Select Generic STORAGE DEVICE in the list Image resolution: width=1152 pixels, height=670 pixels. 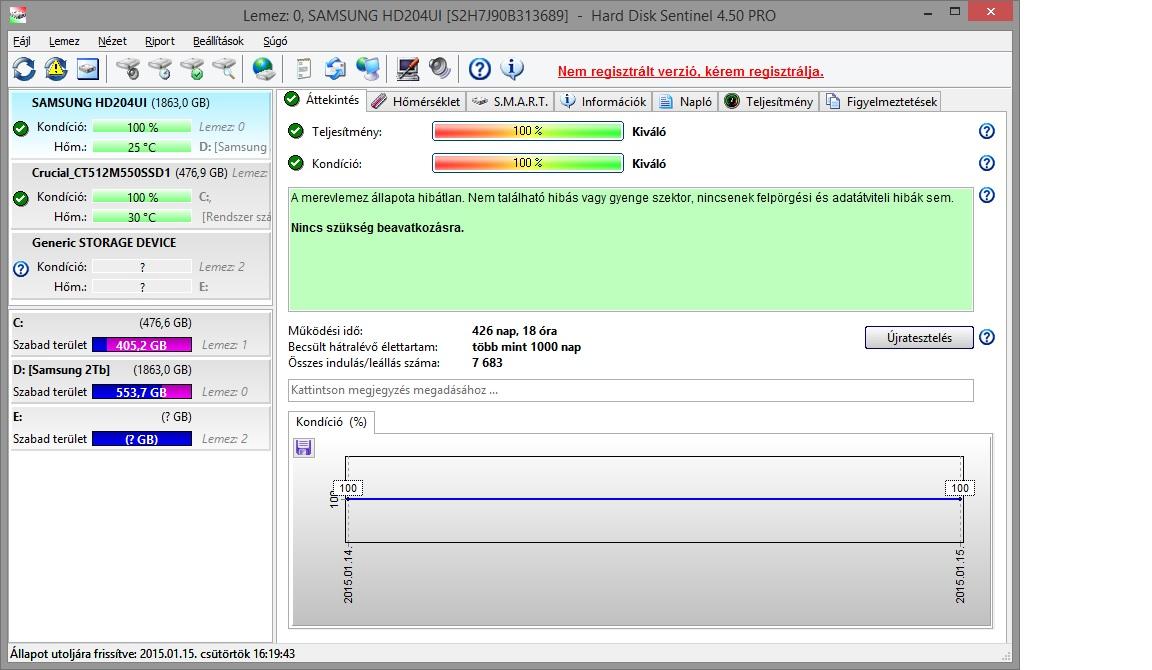[x=140, y=264]
